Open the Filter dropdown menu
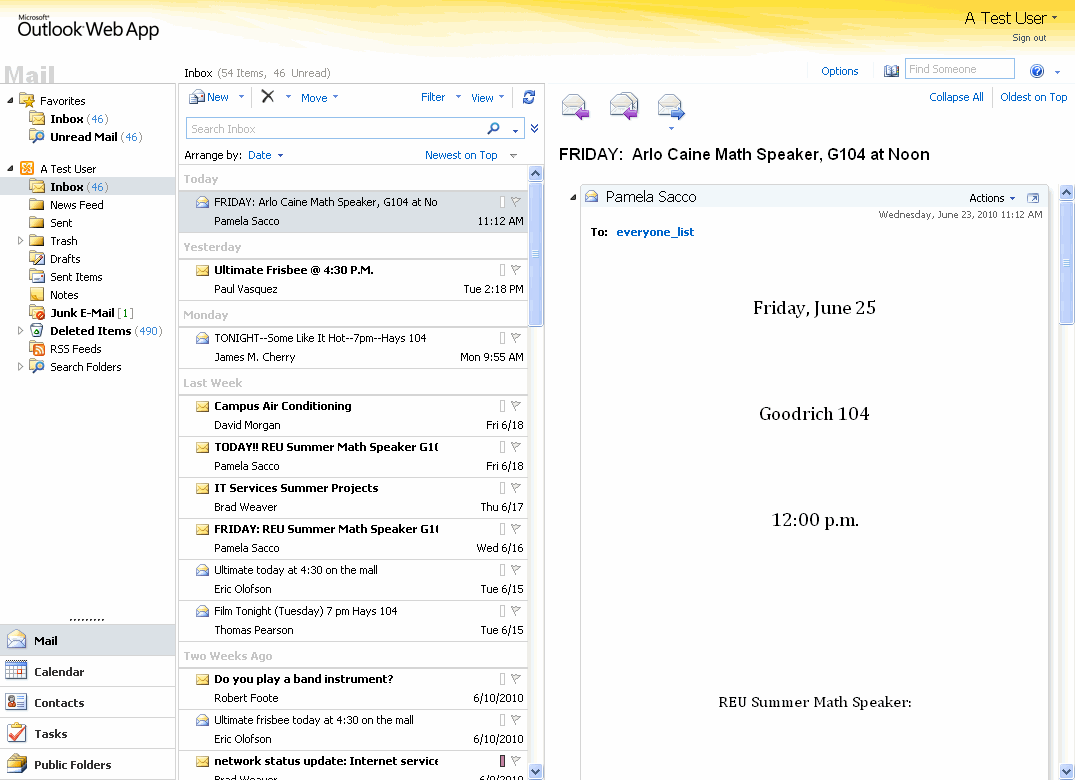 click(x=440, y=97)
